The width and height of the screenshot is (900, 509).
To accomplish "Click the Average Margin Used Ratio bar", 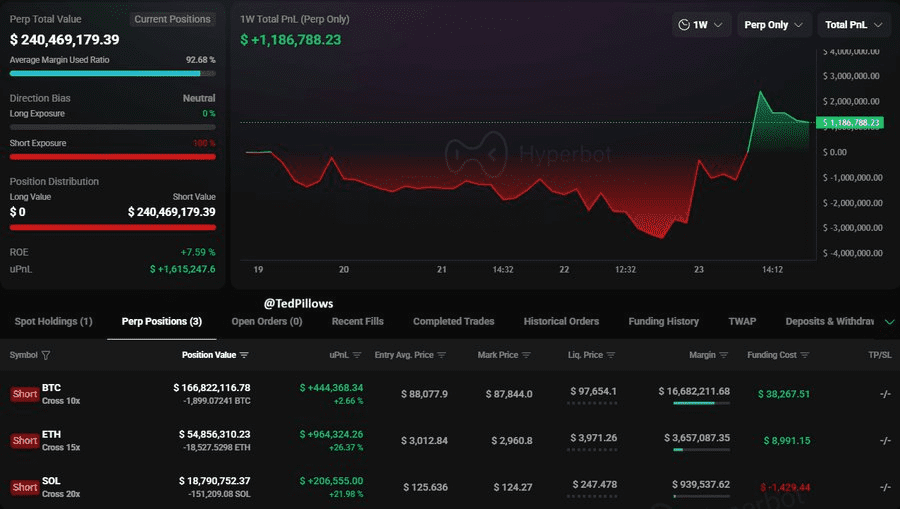I will tap(112, 73).
